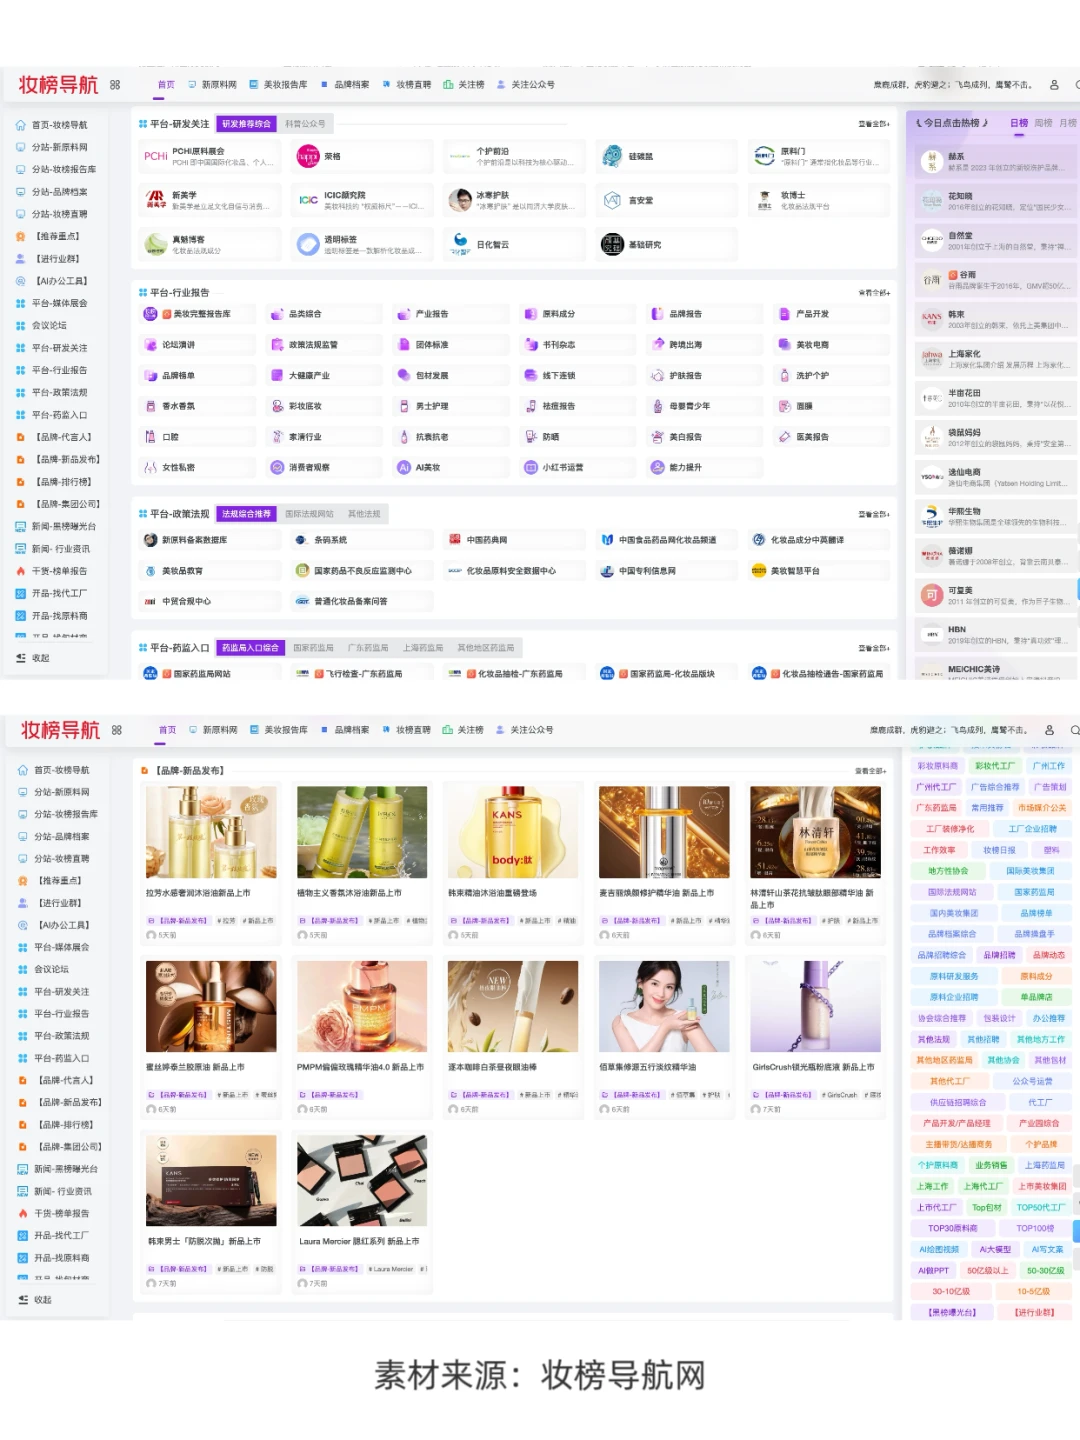Open the 其他法规 tab
1080x1440 pixels.
[x=364, y=514]
